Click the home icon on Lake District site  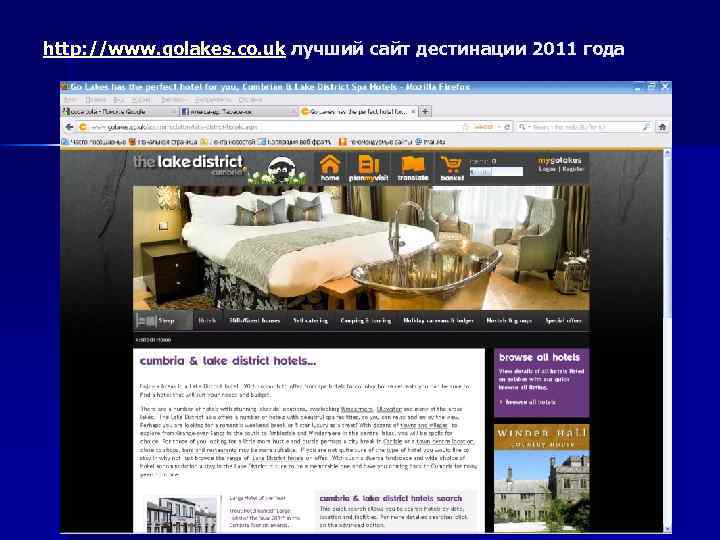pos(330,168)
